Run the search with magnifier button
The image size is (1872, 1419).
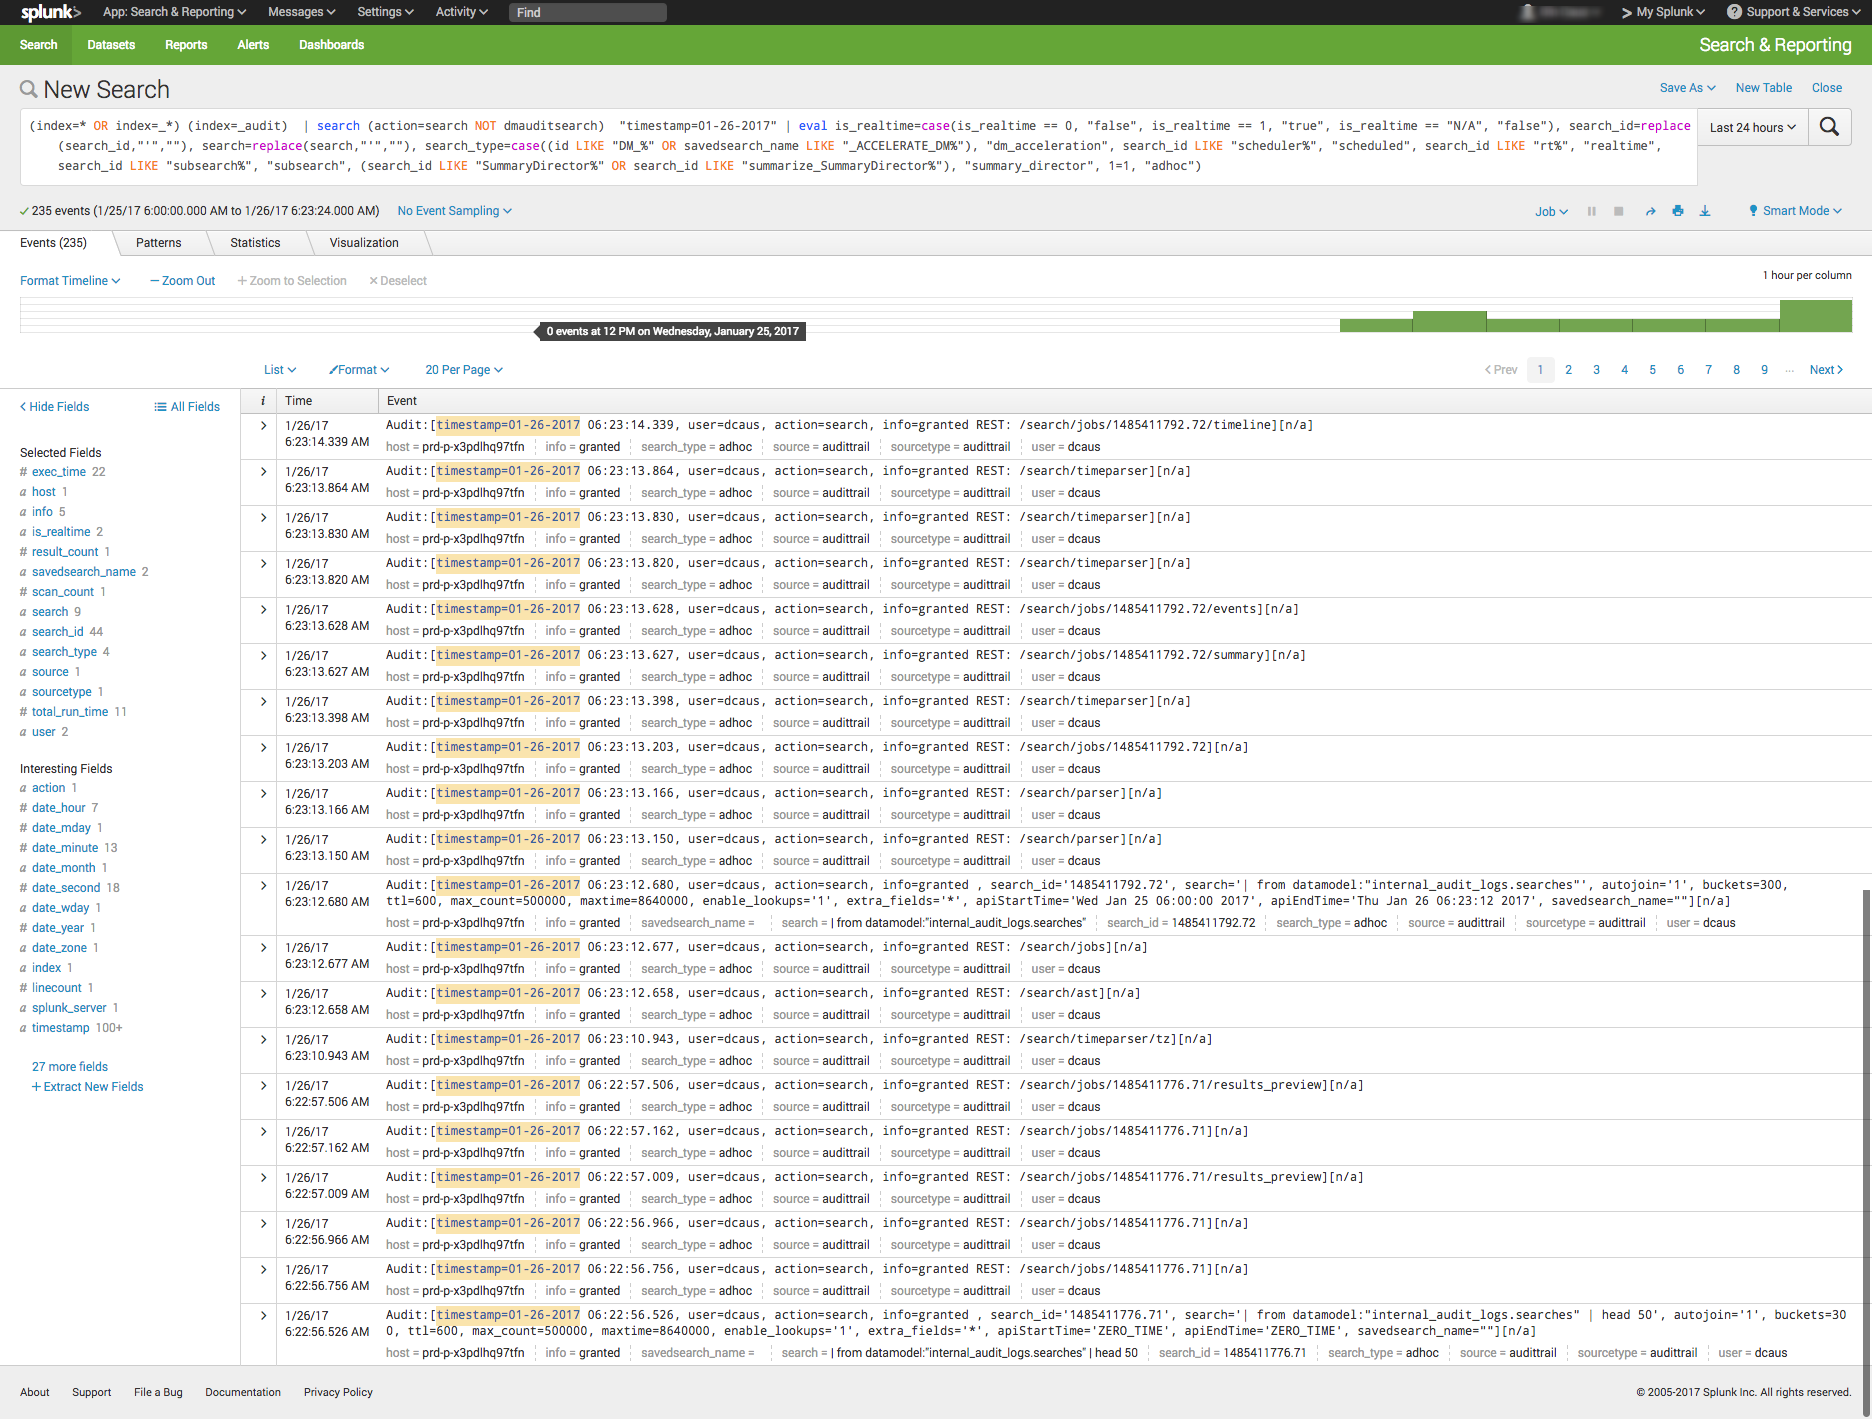coord(1830,127)
